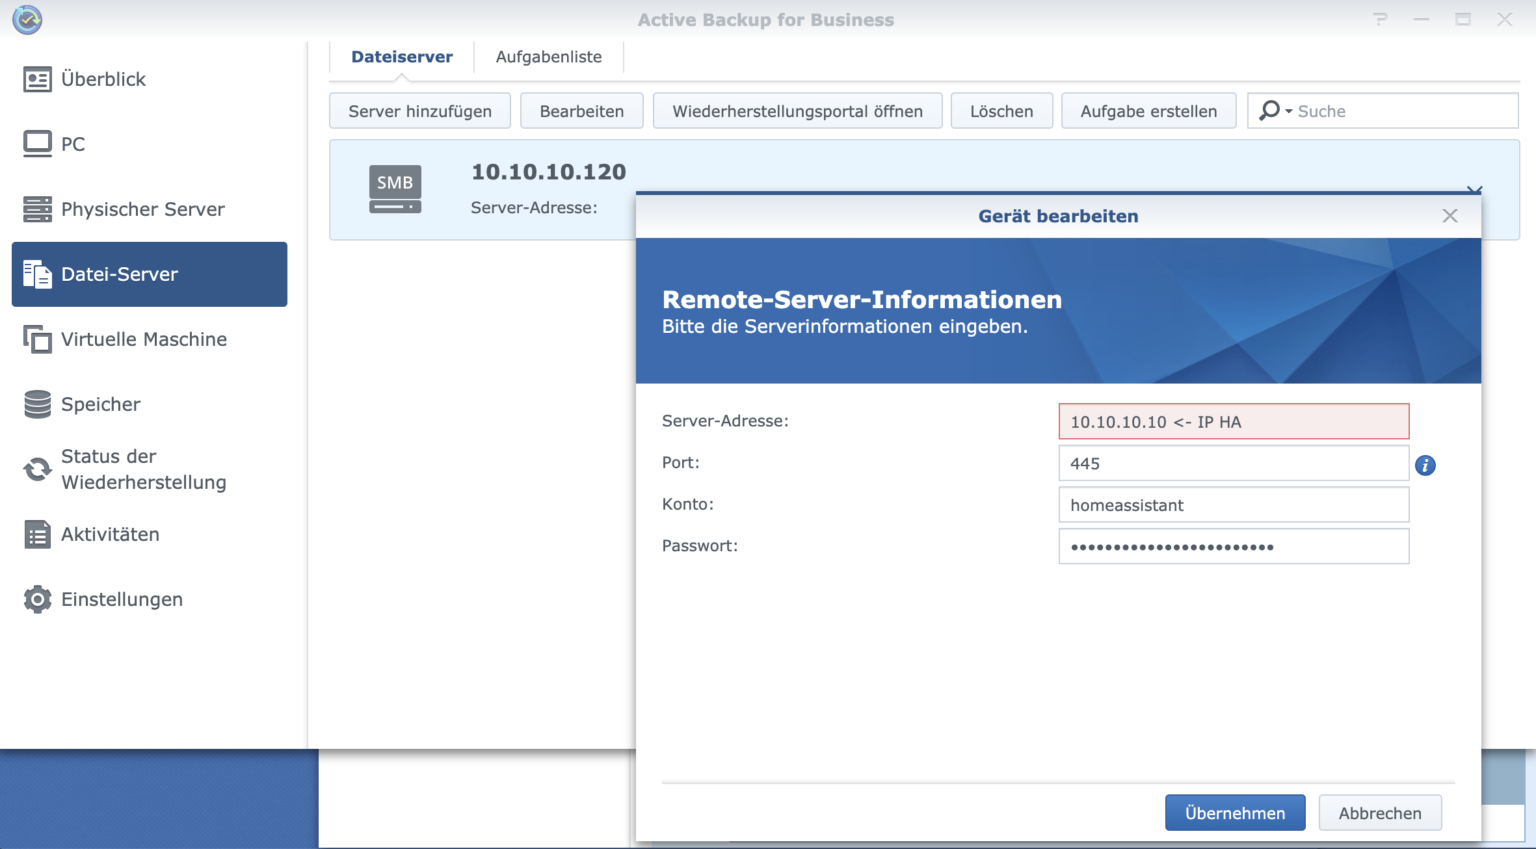Click the info icon beside Port
1536x849 pixels.
click(1425, 464)
